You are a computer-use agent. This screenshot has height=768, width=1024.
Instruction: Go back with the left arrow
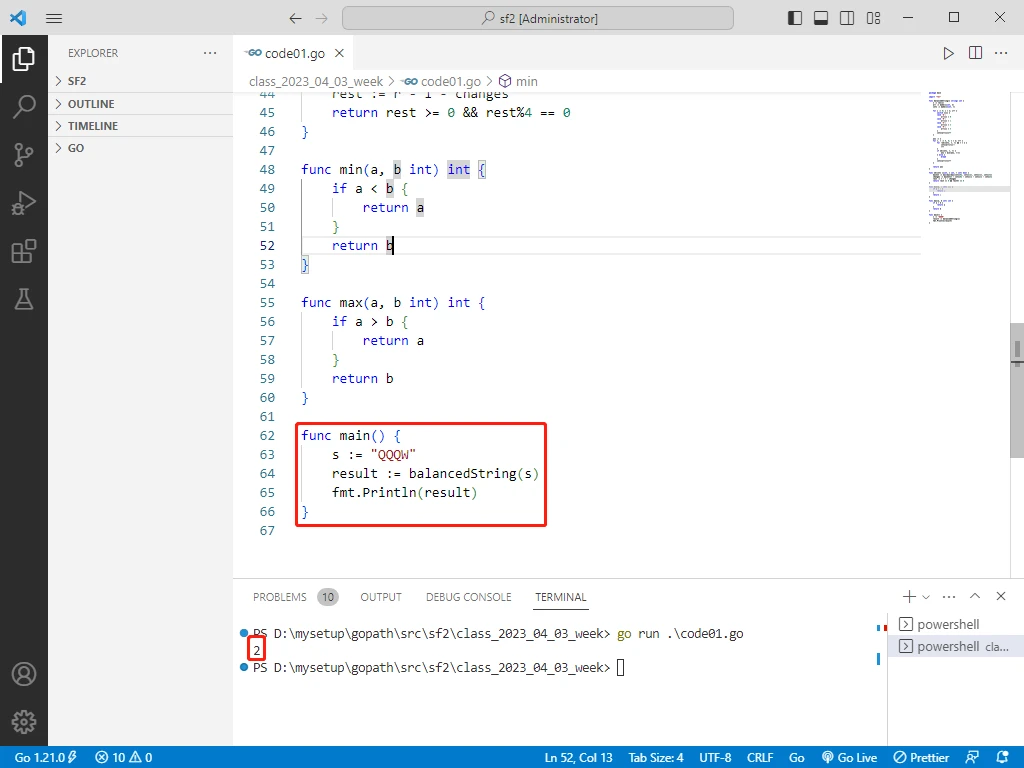pos(295,18)
